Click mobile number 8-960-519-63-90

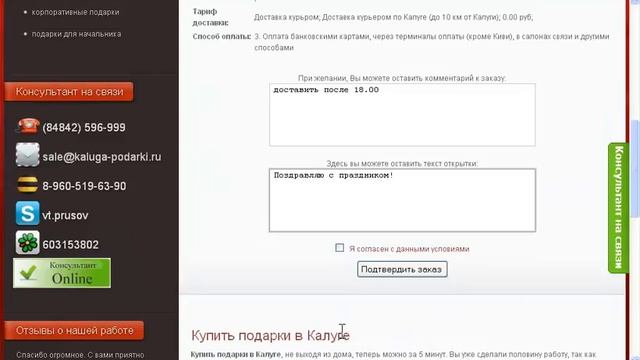(84, 186)
